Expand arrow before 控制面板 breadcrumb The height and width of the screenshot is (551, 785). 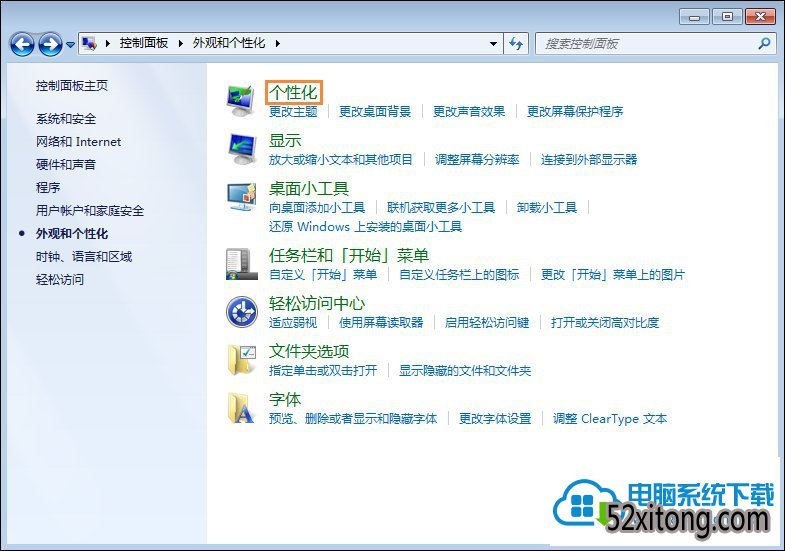[x=108, y=44]
